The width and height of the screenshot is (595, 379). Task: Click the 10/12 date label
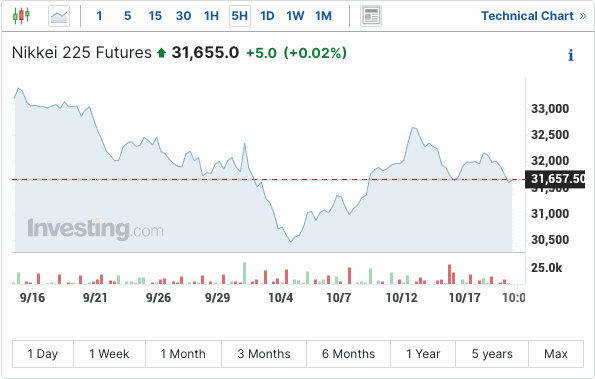401,298
